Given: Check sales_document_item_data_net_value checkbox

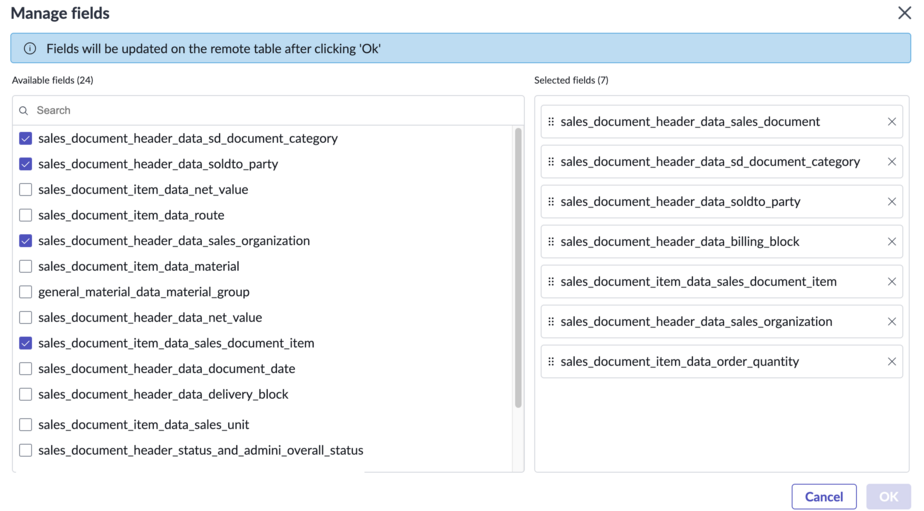Looking at the screenshot, I should pyautogui.click(x=25, y=189).
